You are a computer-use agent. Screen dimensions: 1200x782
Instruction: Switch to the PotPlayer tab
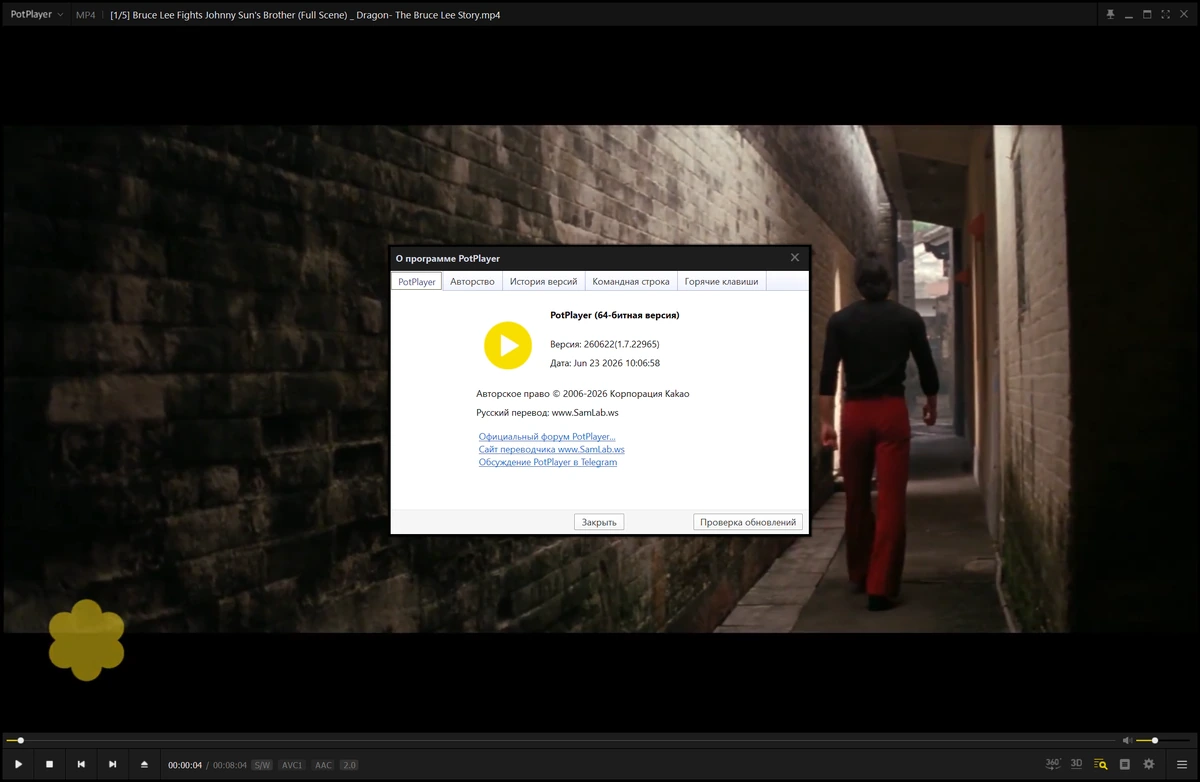point(417,282)
